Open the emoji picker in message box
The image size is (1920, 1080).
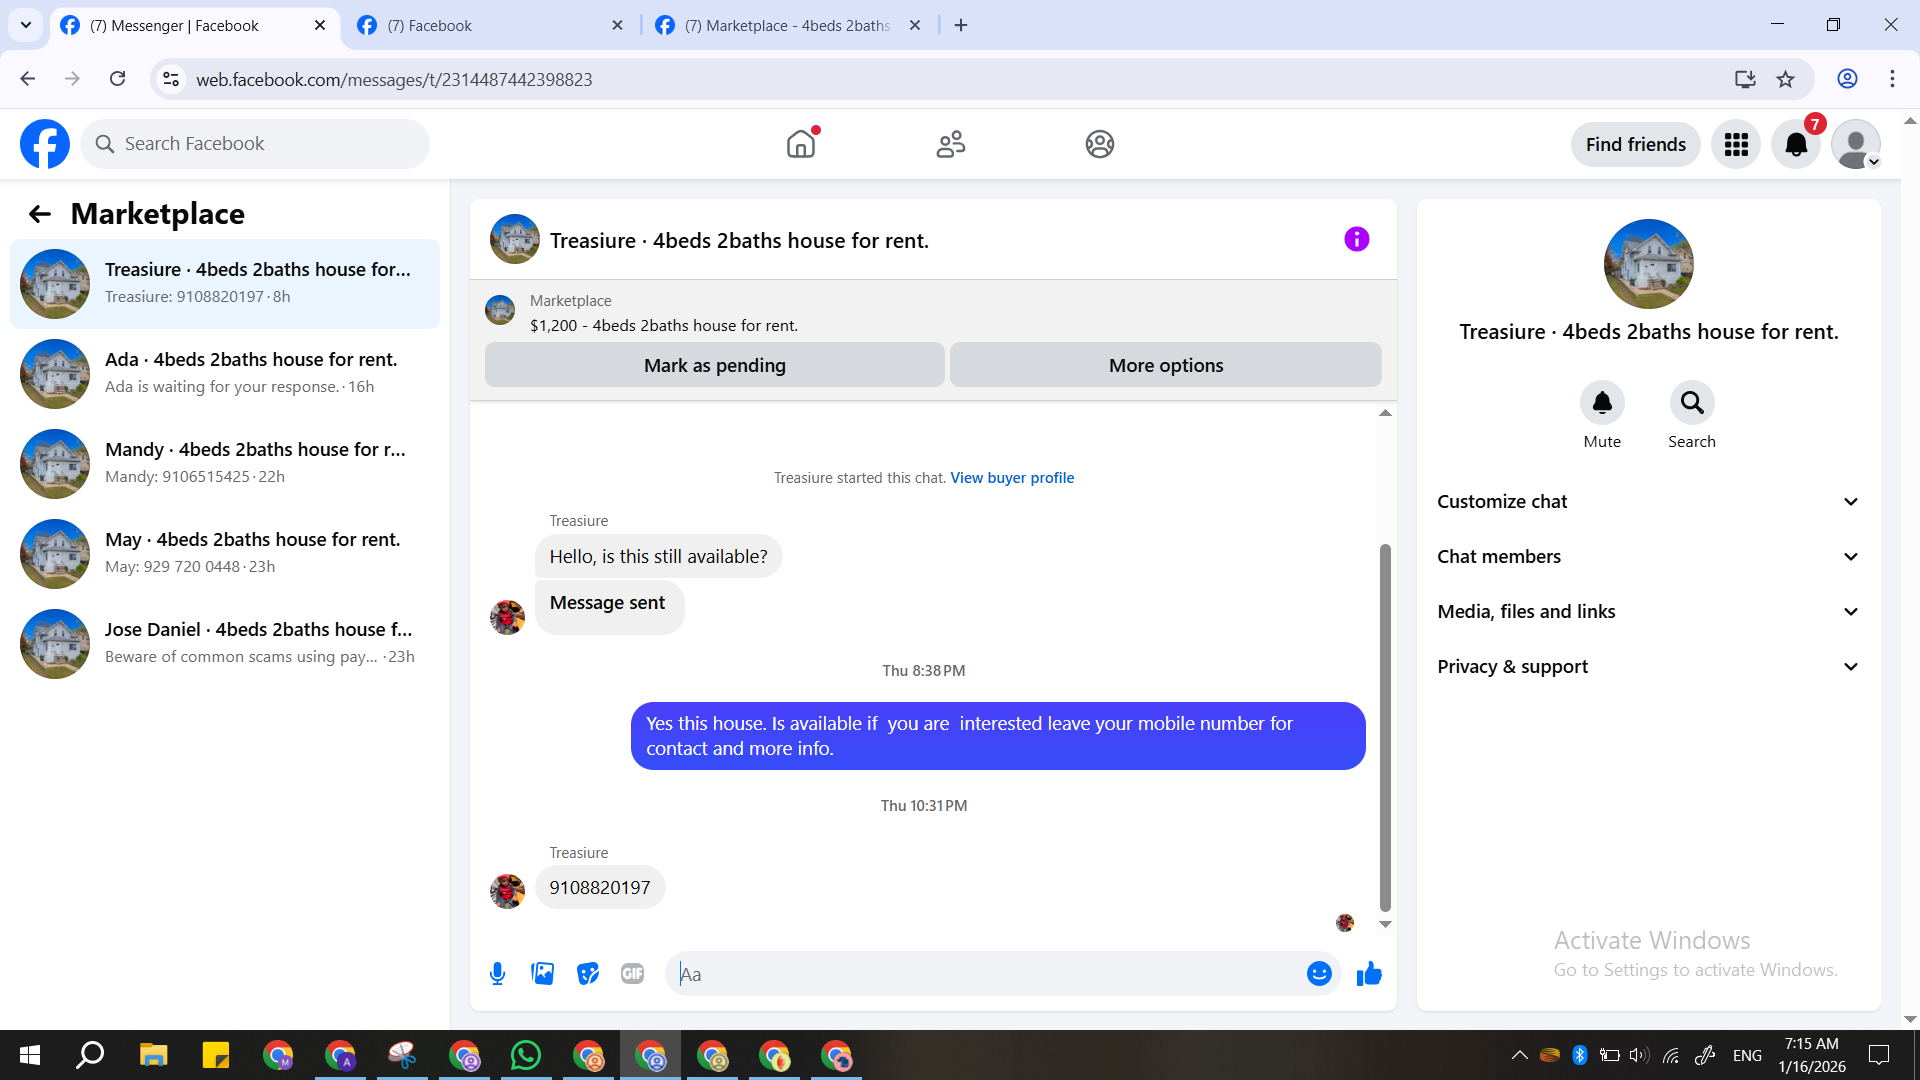[x=1319, y=973]
